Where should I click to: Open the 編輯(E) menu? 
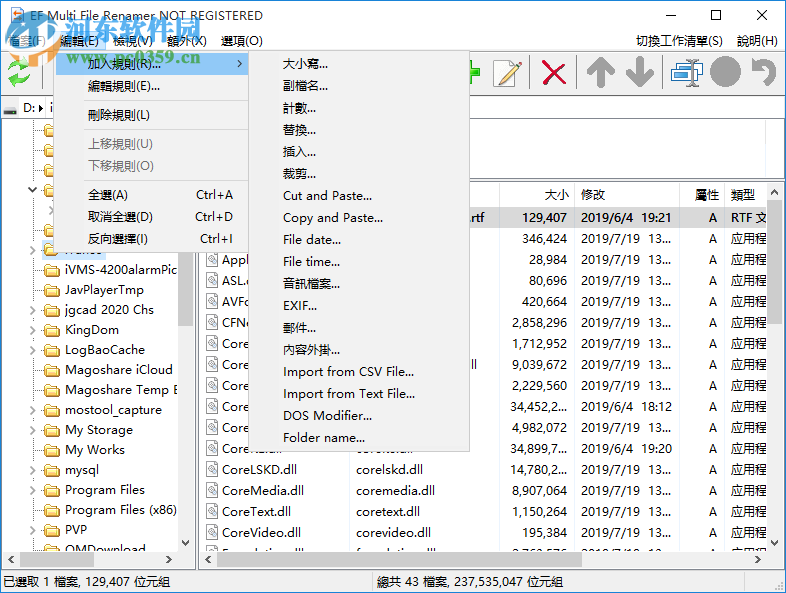pos(79,41)
